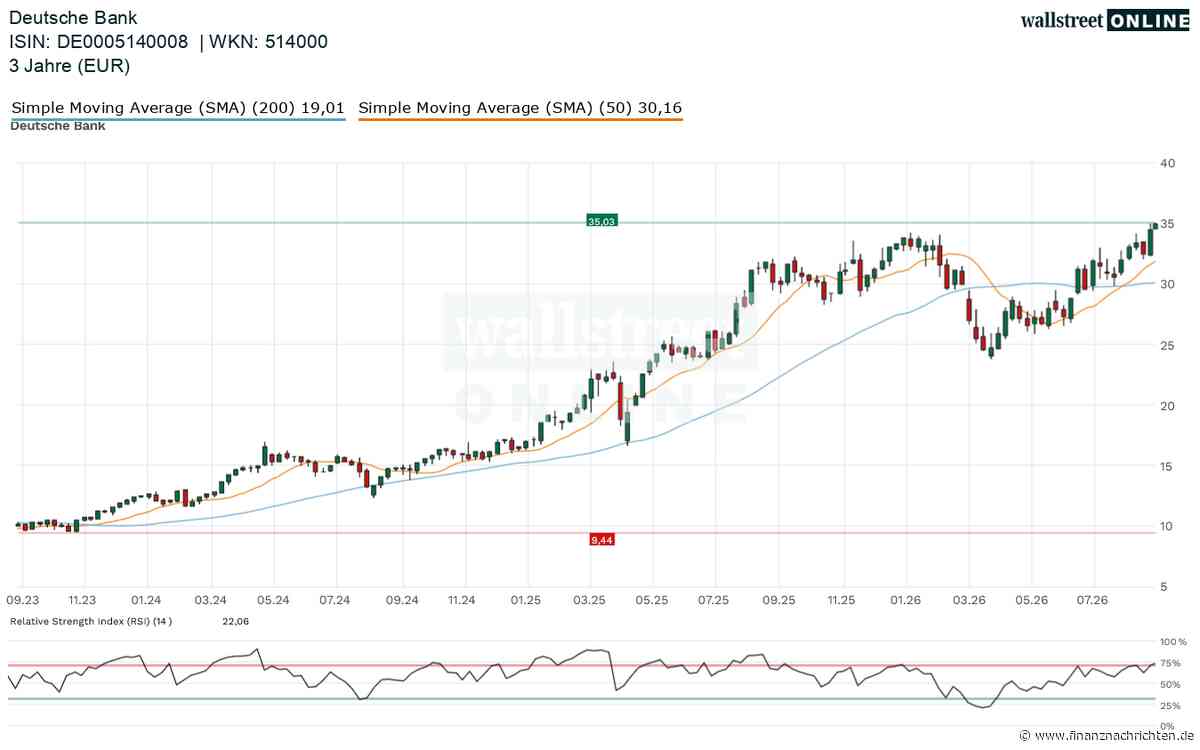Viewport: 1200px width, 750px height.
Task: Select the SMA (200) 19,01 legend entry
Action: point(179,107)
